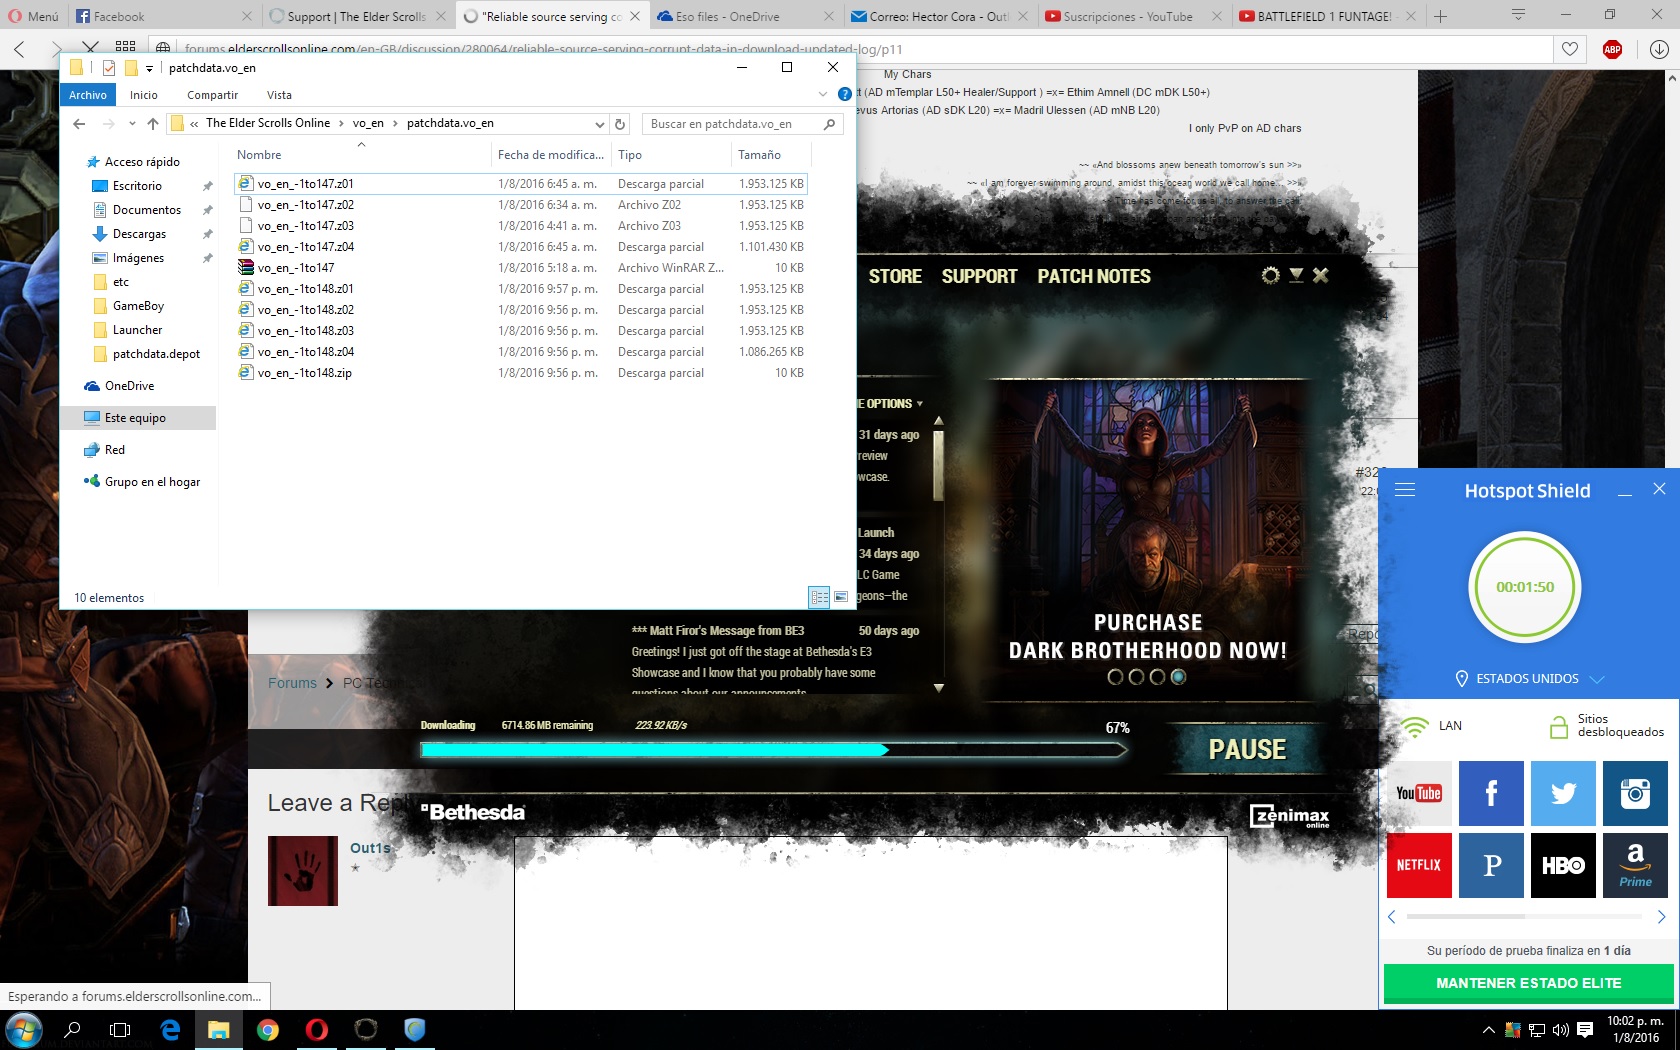Image resolution: width=1680 pixels, height=1050 pixels.
Task: Open Descargas in the navigation pane
Action: [139, 234]
